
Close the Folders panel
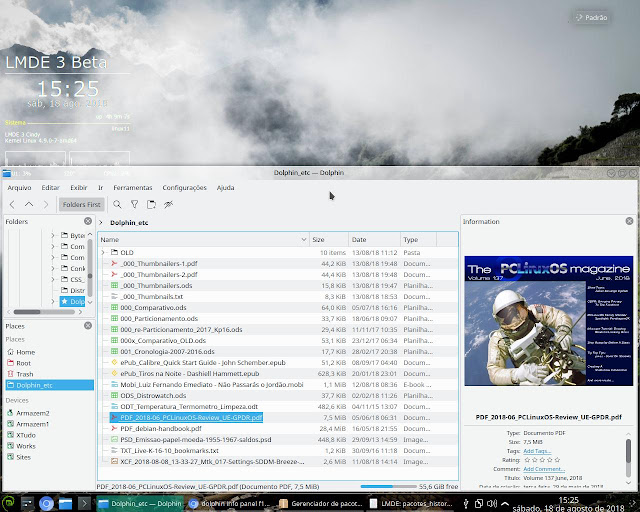click(x=88, y=221)
